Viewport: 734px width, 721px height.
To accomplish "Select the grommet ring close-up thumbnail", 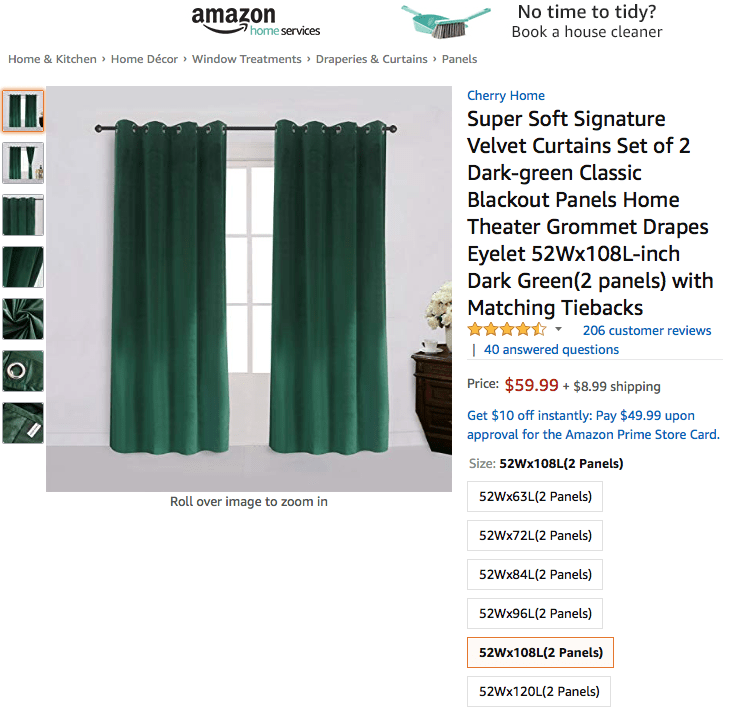I will click(23, 371).
